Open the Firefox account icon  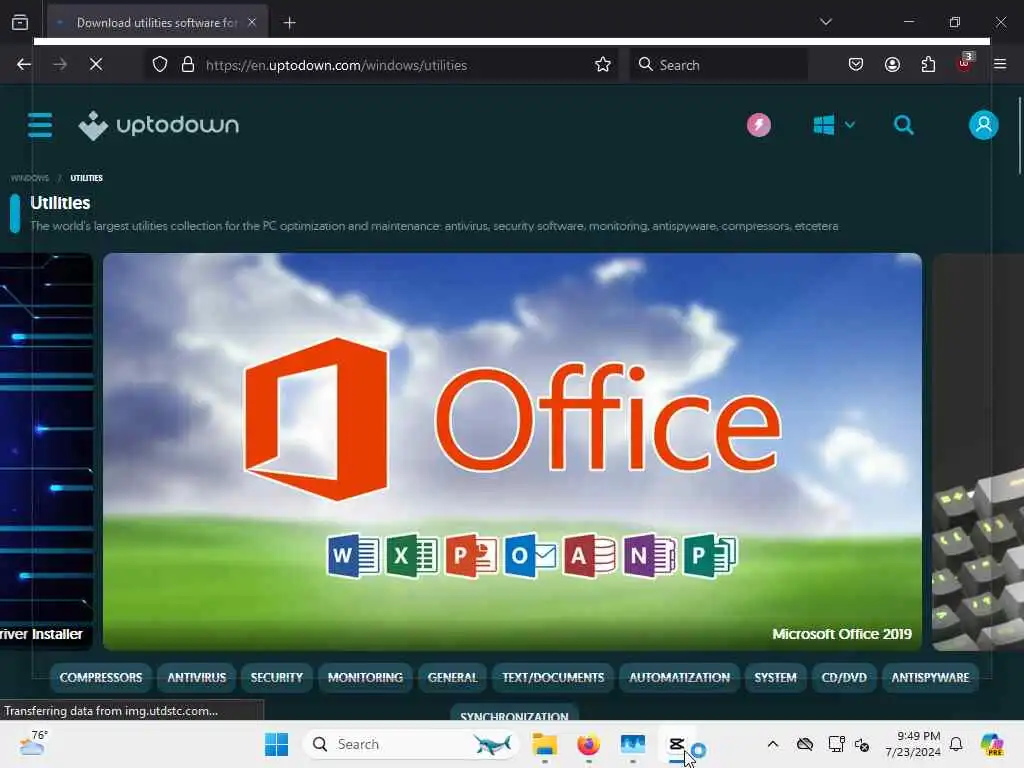[x=892, y=64]
